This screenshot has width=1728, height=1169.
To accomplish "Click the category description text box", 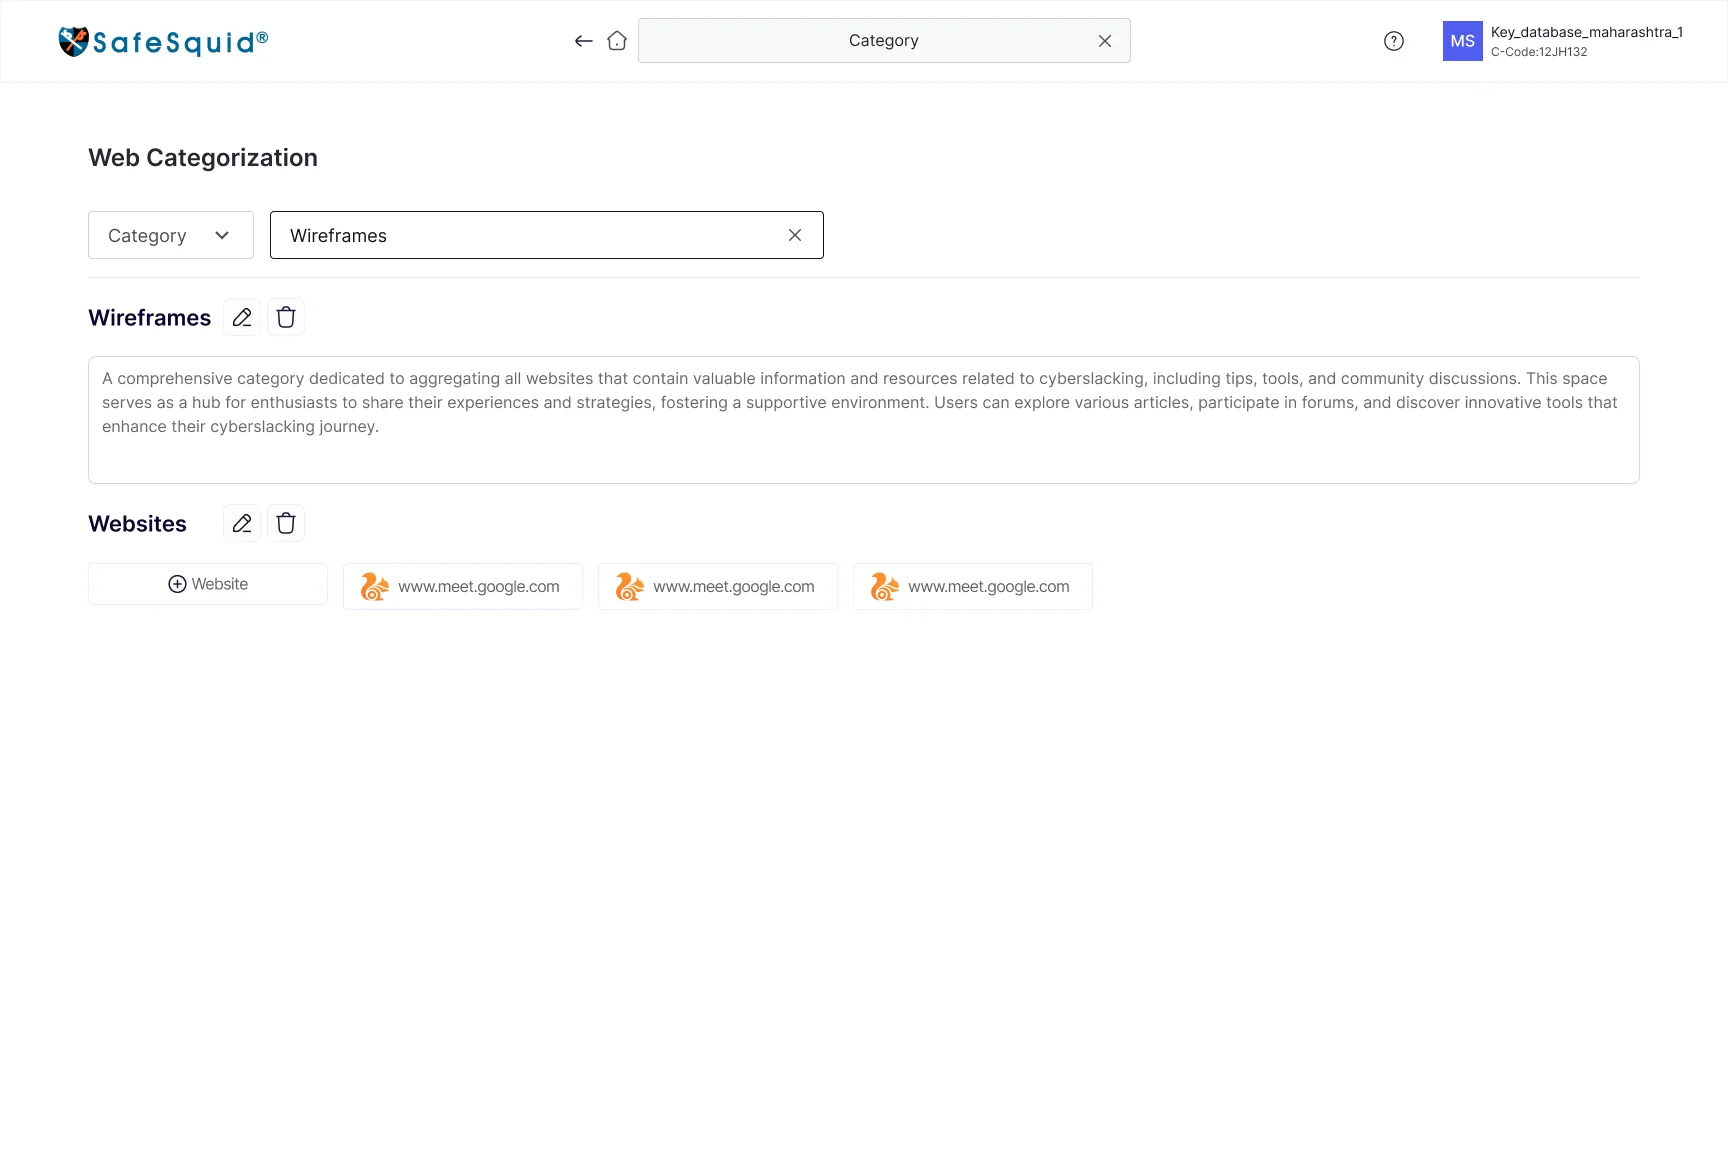I will point(864,420).
